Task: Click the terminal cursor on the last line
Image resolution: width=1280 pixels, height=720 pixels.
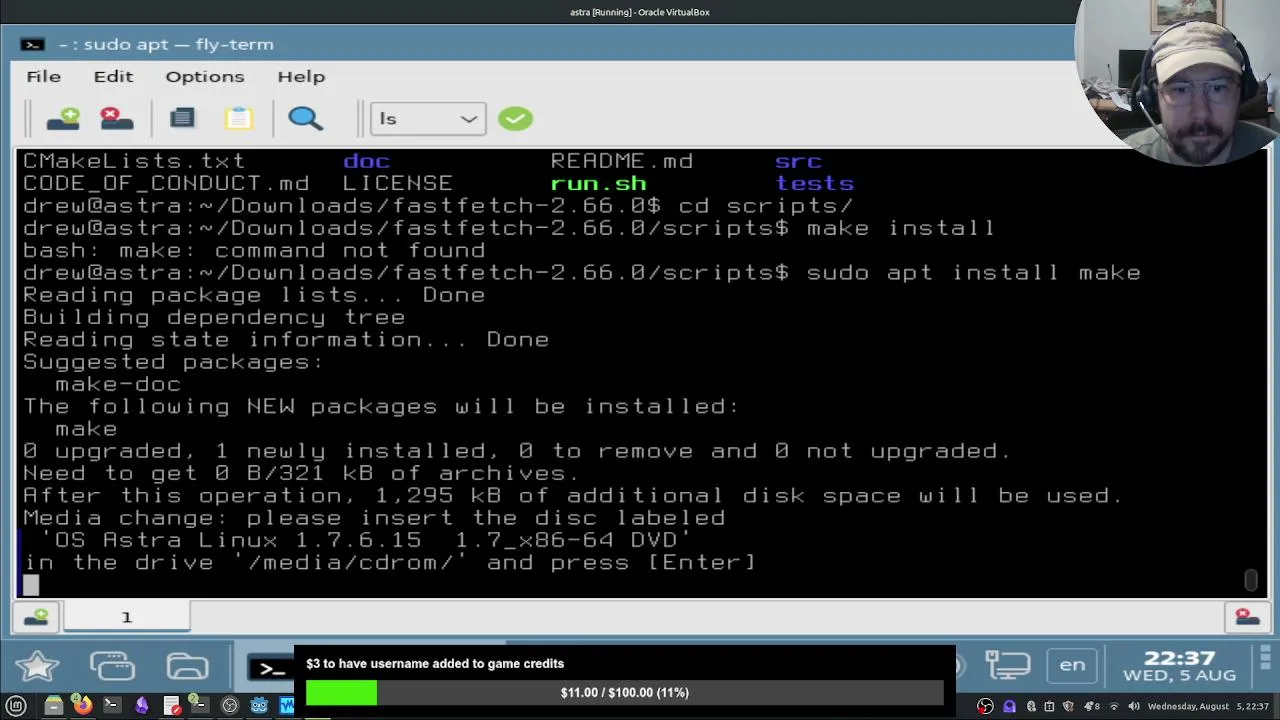Action: click(31, 585)
